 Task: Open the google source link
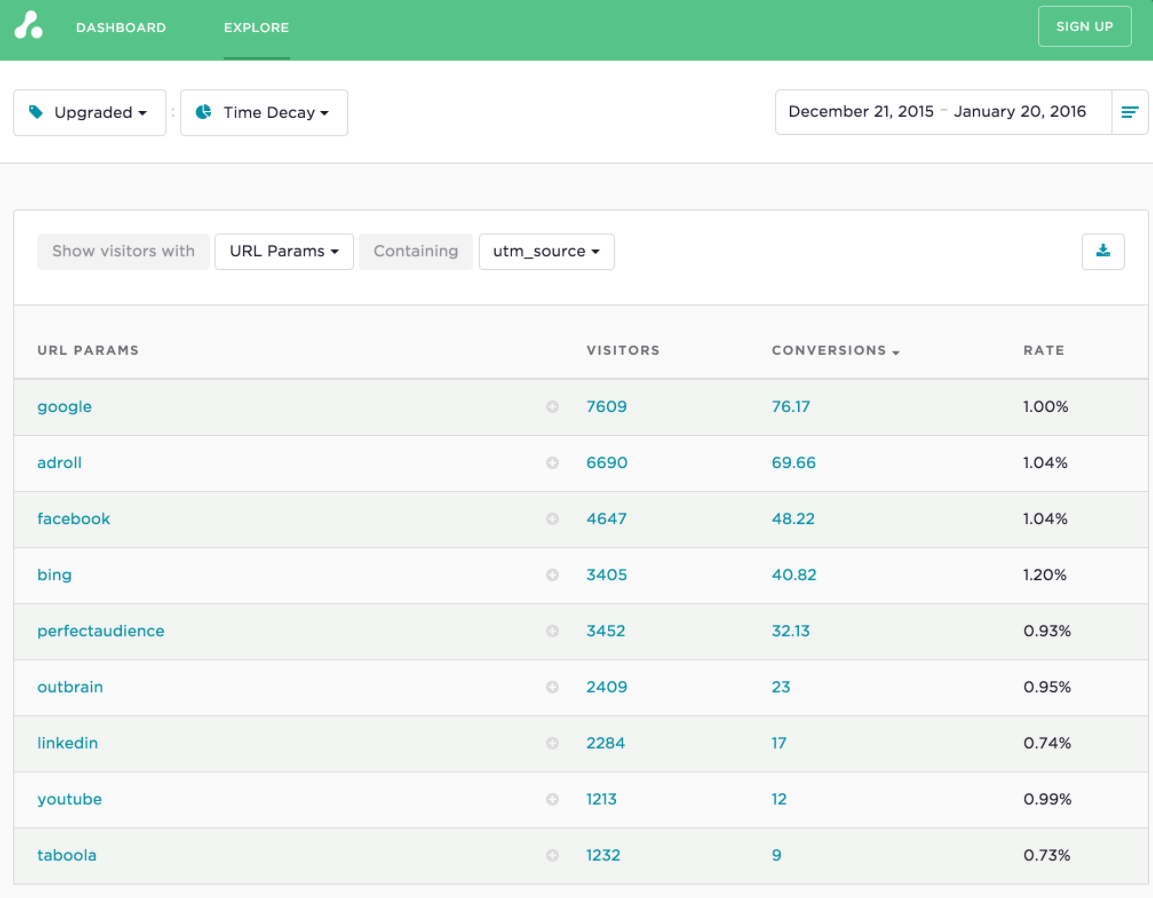coord(65,407)
